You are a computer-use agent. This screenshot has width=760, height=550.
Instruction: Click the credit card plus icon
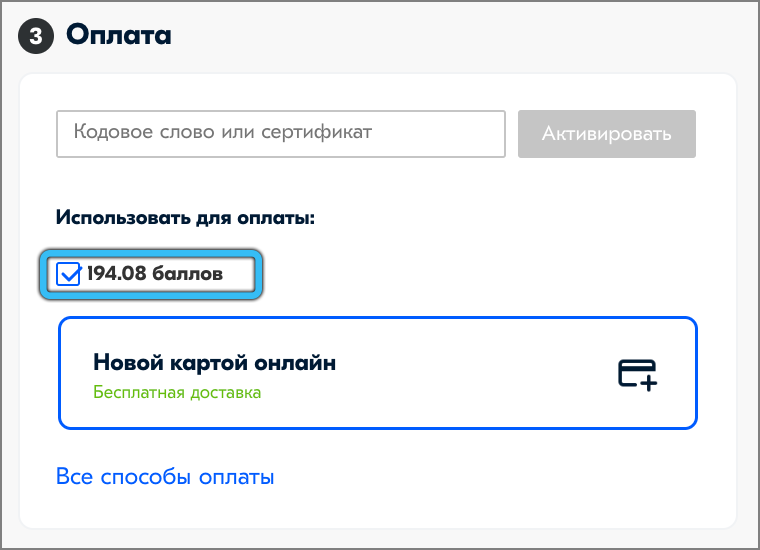tap(637, 374)
